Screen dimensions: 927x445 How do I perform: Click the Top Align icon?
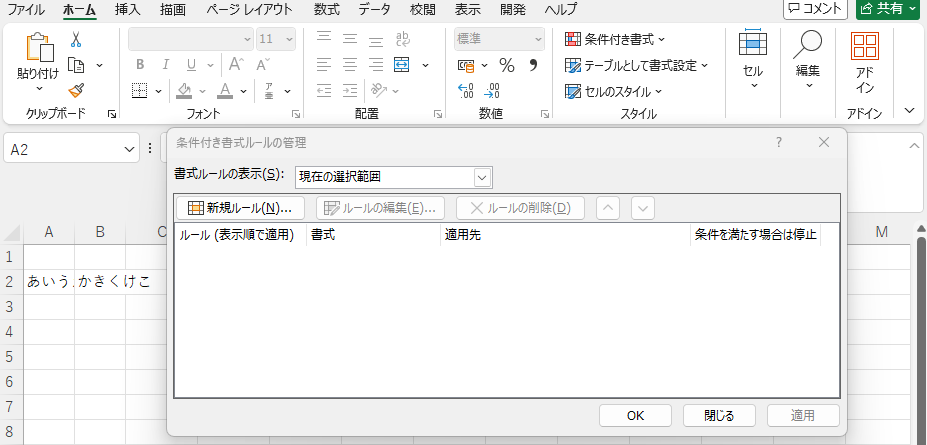(323, 38)
